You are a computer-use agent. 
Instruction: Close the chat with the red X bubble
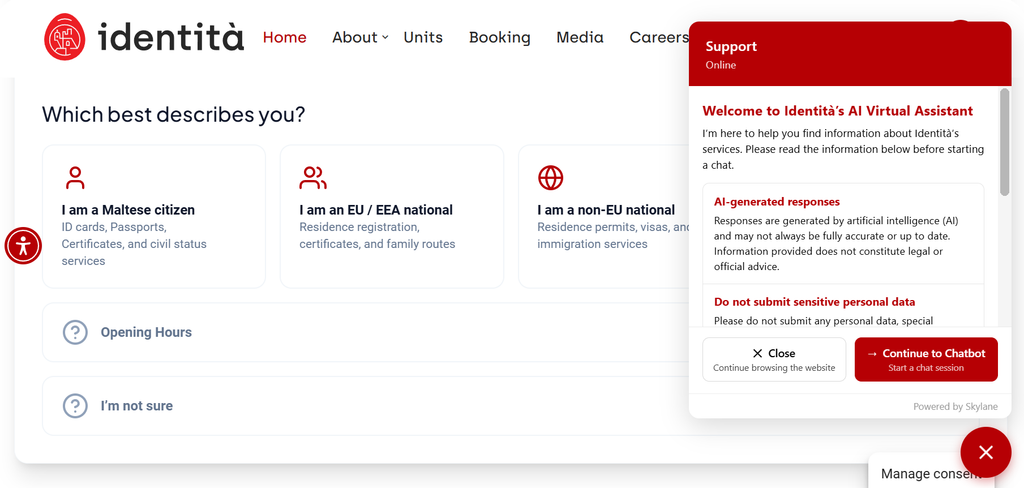coord(985,452)
